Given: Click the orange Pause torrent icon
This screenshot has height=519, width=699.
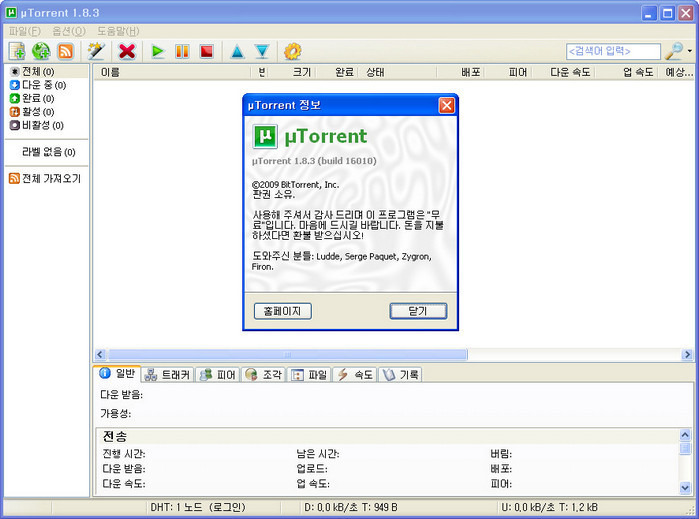Looking at the screenshot, I should [x=182, y=51].
